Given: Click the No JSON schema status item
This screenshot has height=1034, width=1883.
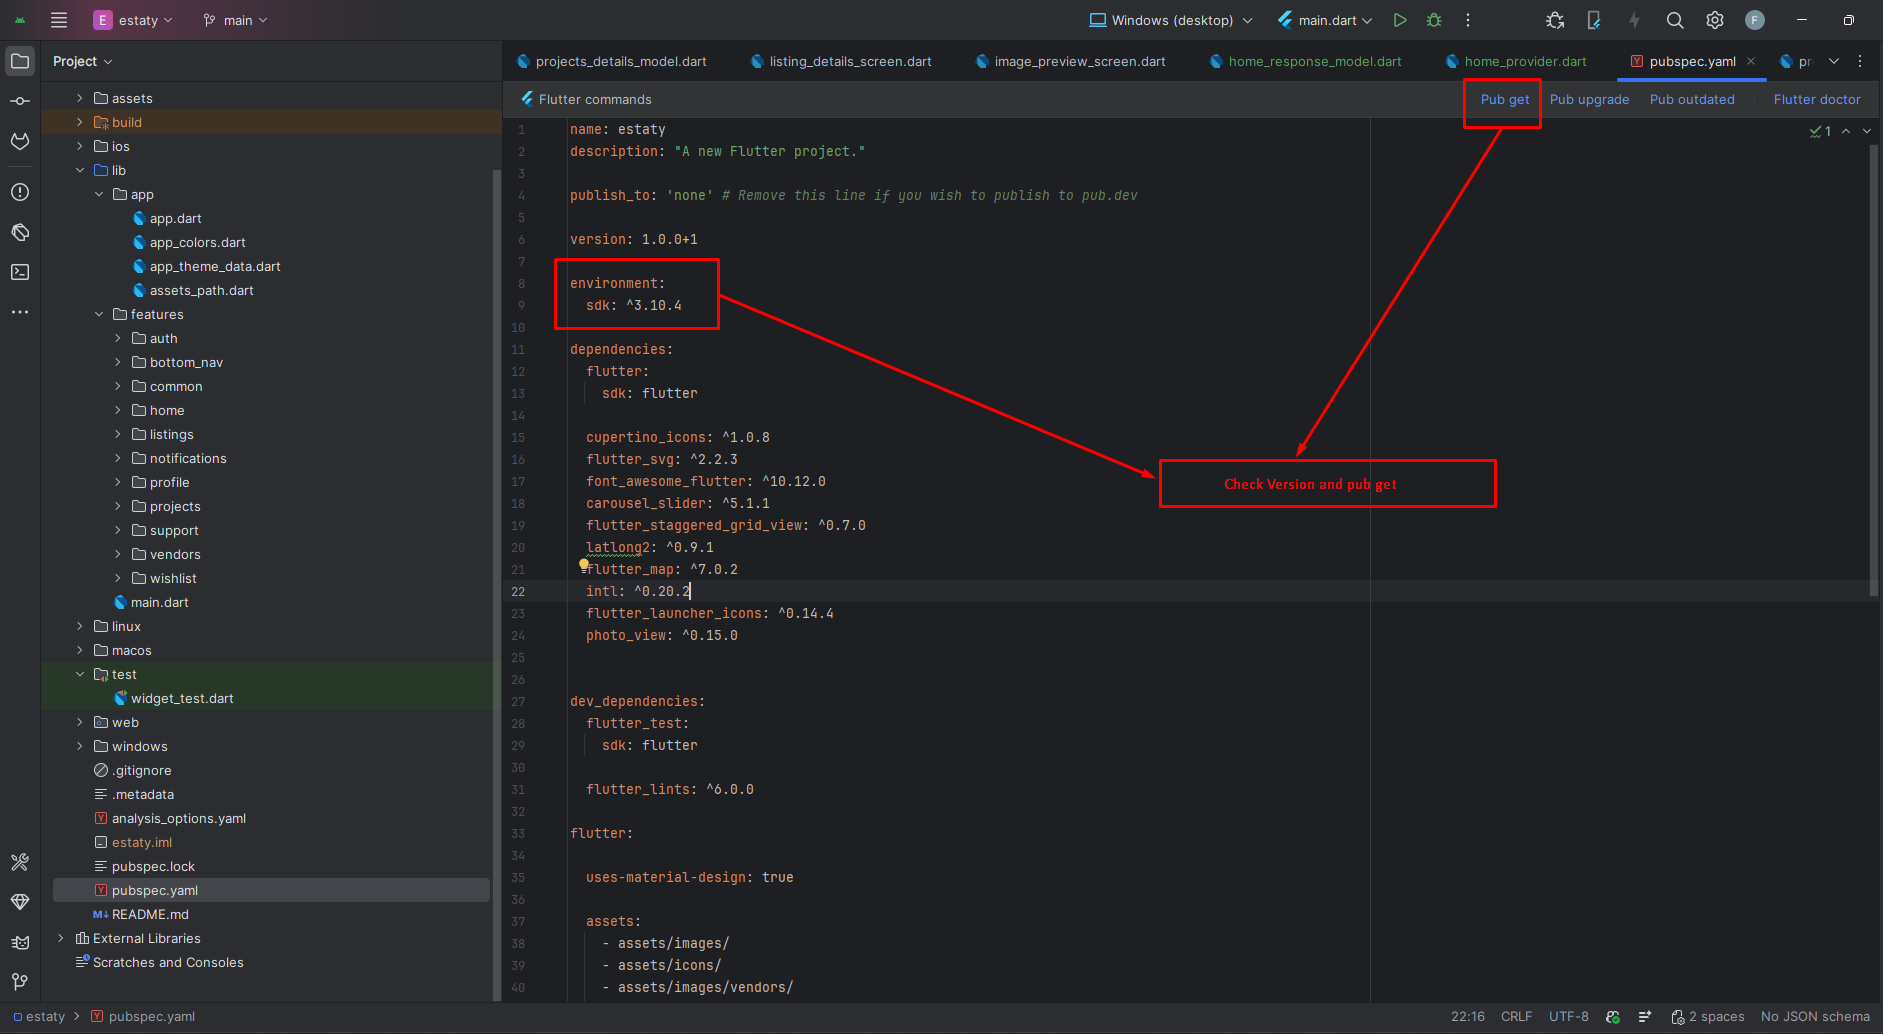Looking at the screenshot, I should click(1815, 1016).
